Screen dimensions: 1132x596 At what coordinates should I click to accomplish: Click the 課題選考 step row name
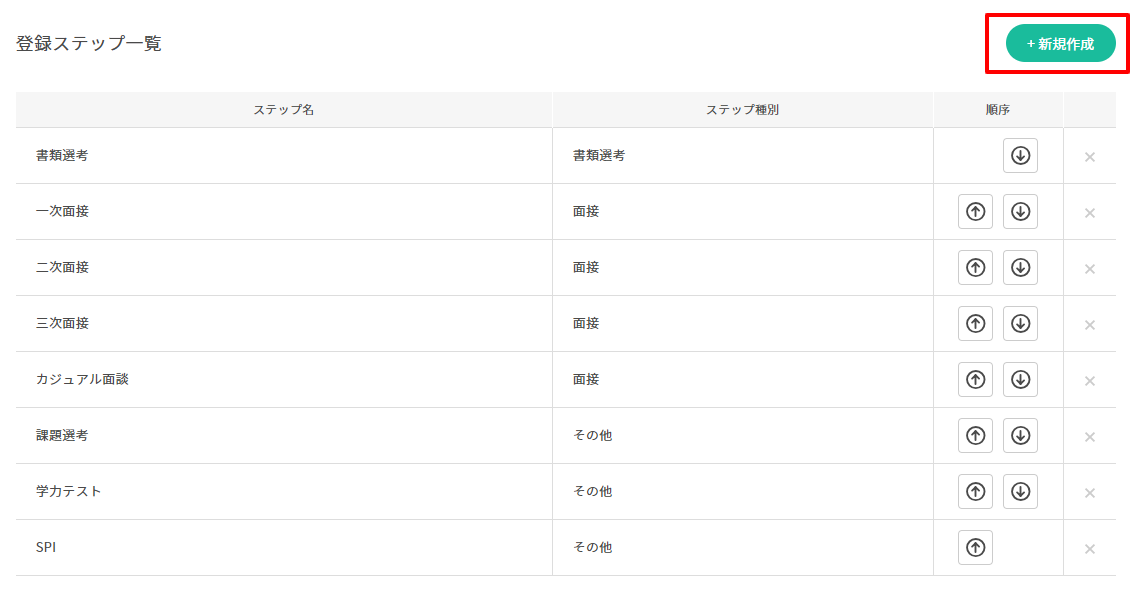click(62, 436)
